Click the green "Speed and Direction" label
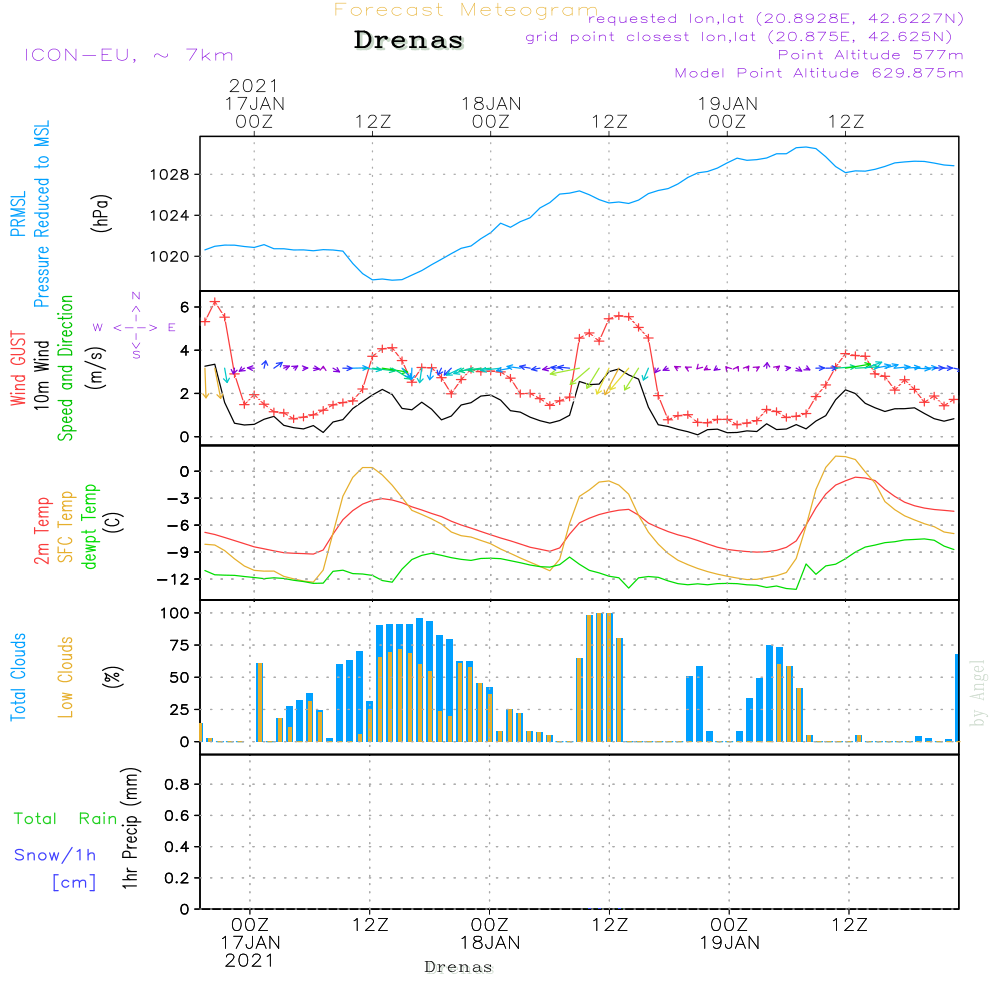Viewport: 1000px width, 1000px height. point(66,368)
